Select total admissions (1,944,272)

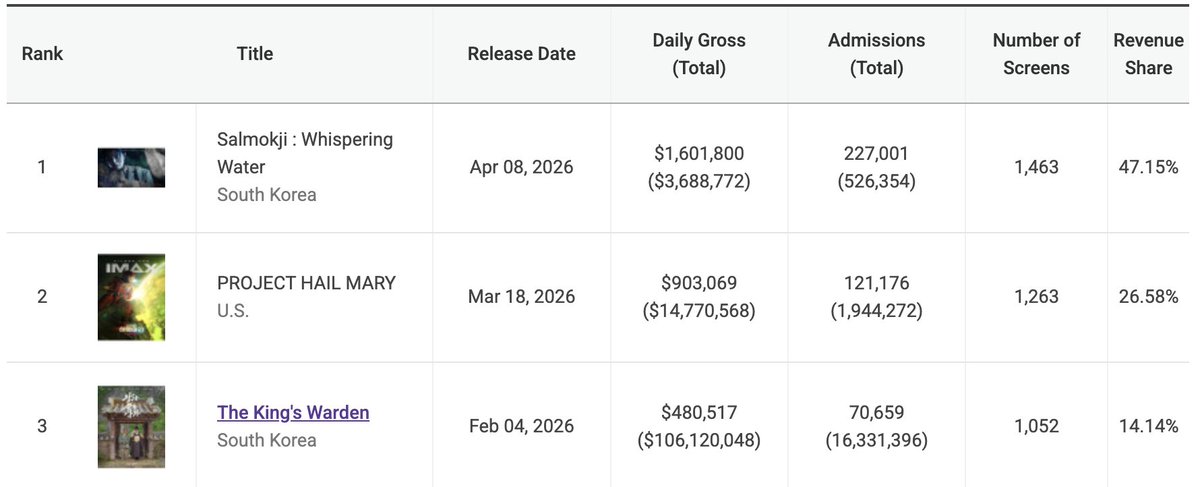tap(877, 311)
